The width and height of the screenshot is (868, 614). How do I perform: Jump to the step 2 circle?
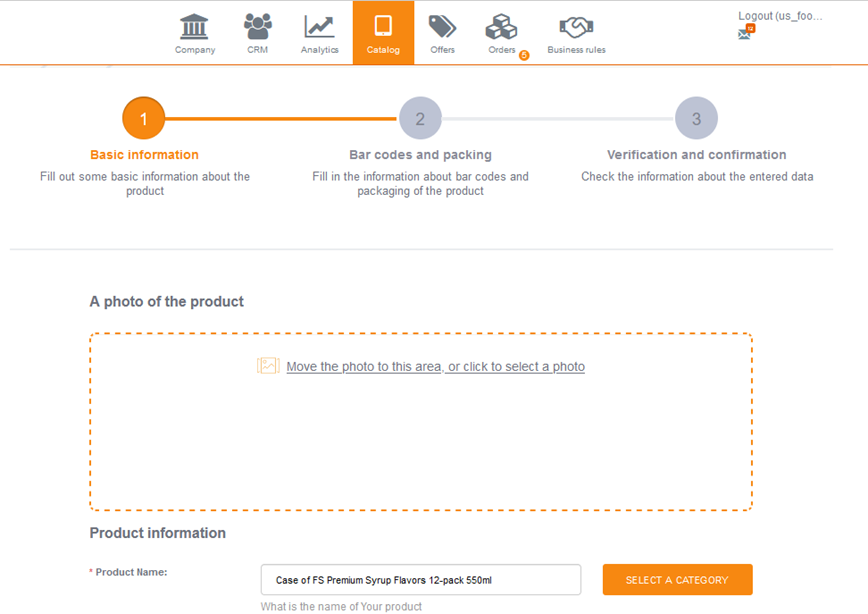click(420, 118)
